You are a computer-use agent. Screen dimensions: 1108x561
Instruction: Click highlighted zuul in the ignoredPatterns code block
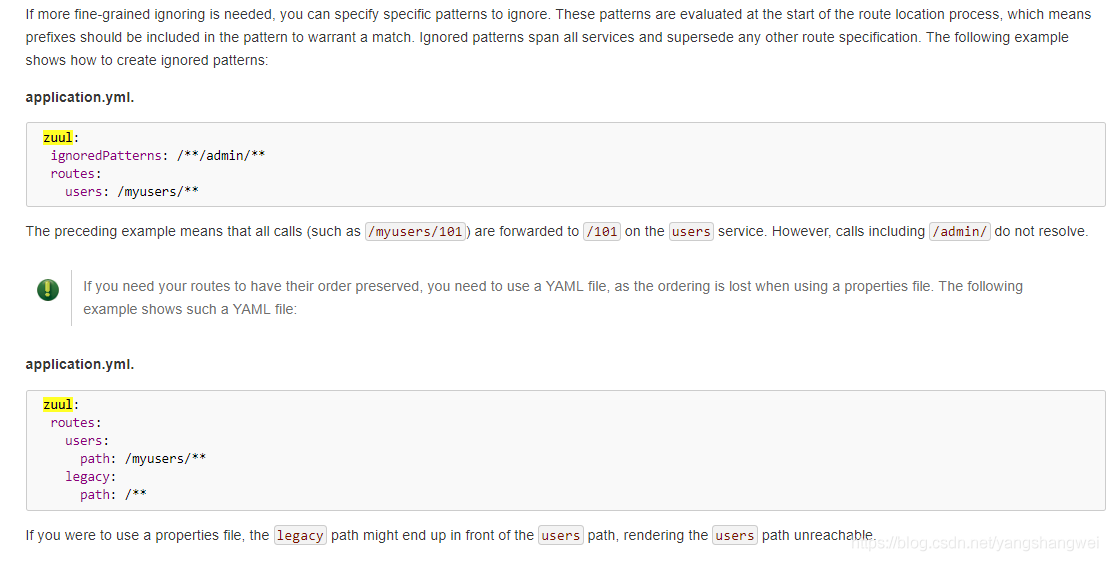[58, 137]
